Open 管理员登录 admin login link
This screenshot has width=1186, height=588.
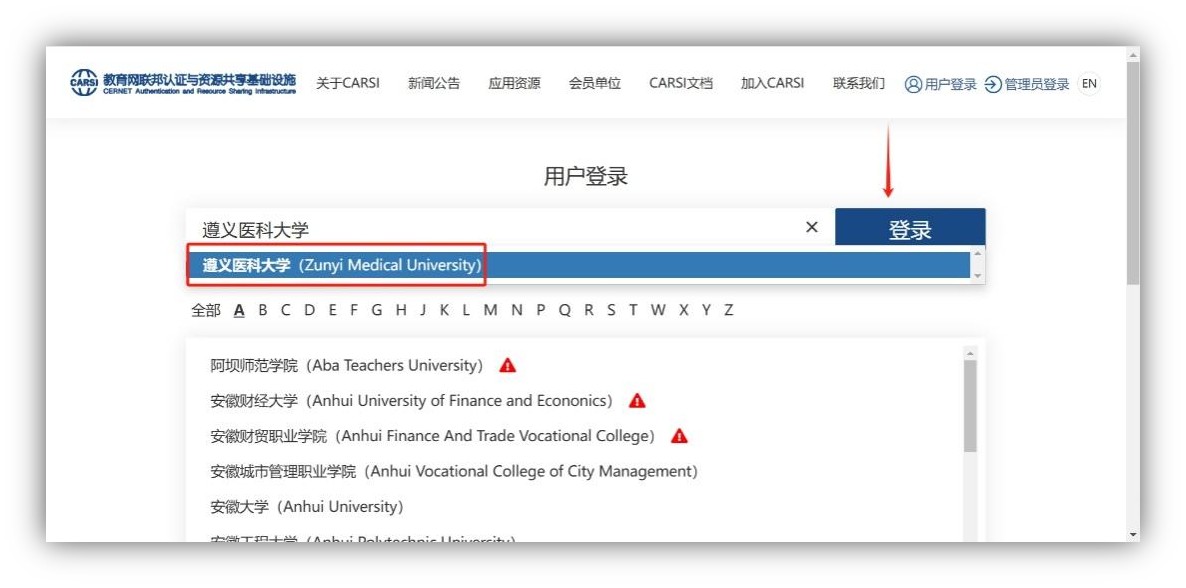[1027, 84]
